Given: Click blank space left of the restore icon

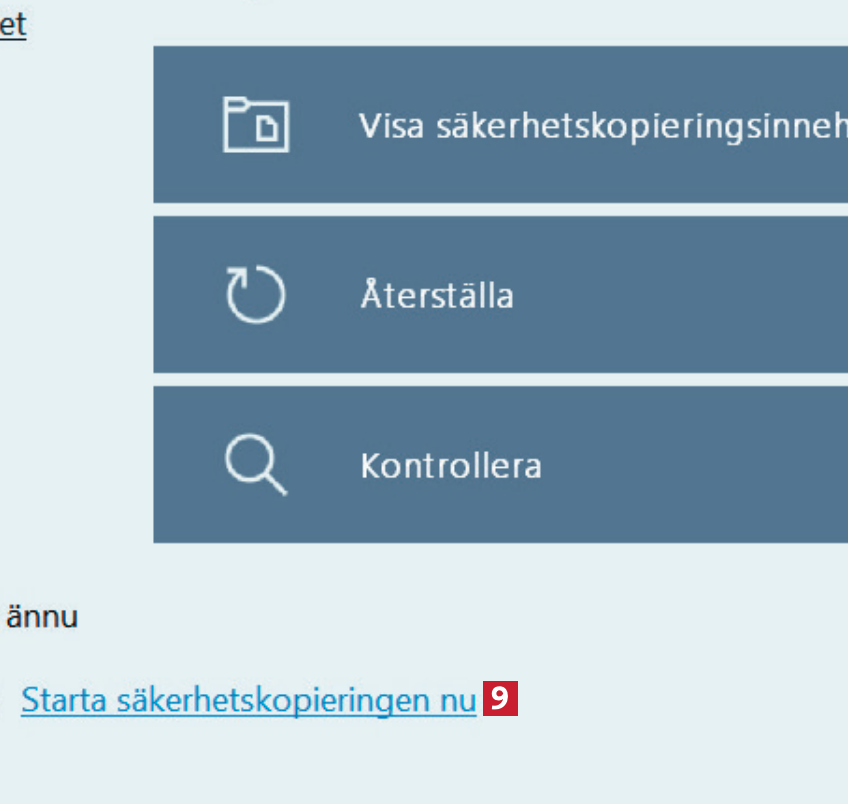Looking at the screenshot, I should (x=185, y=296).
